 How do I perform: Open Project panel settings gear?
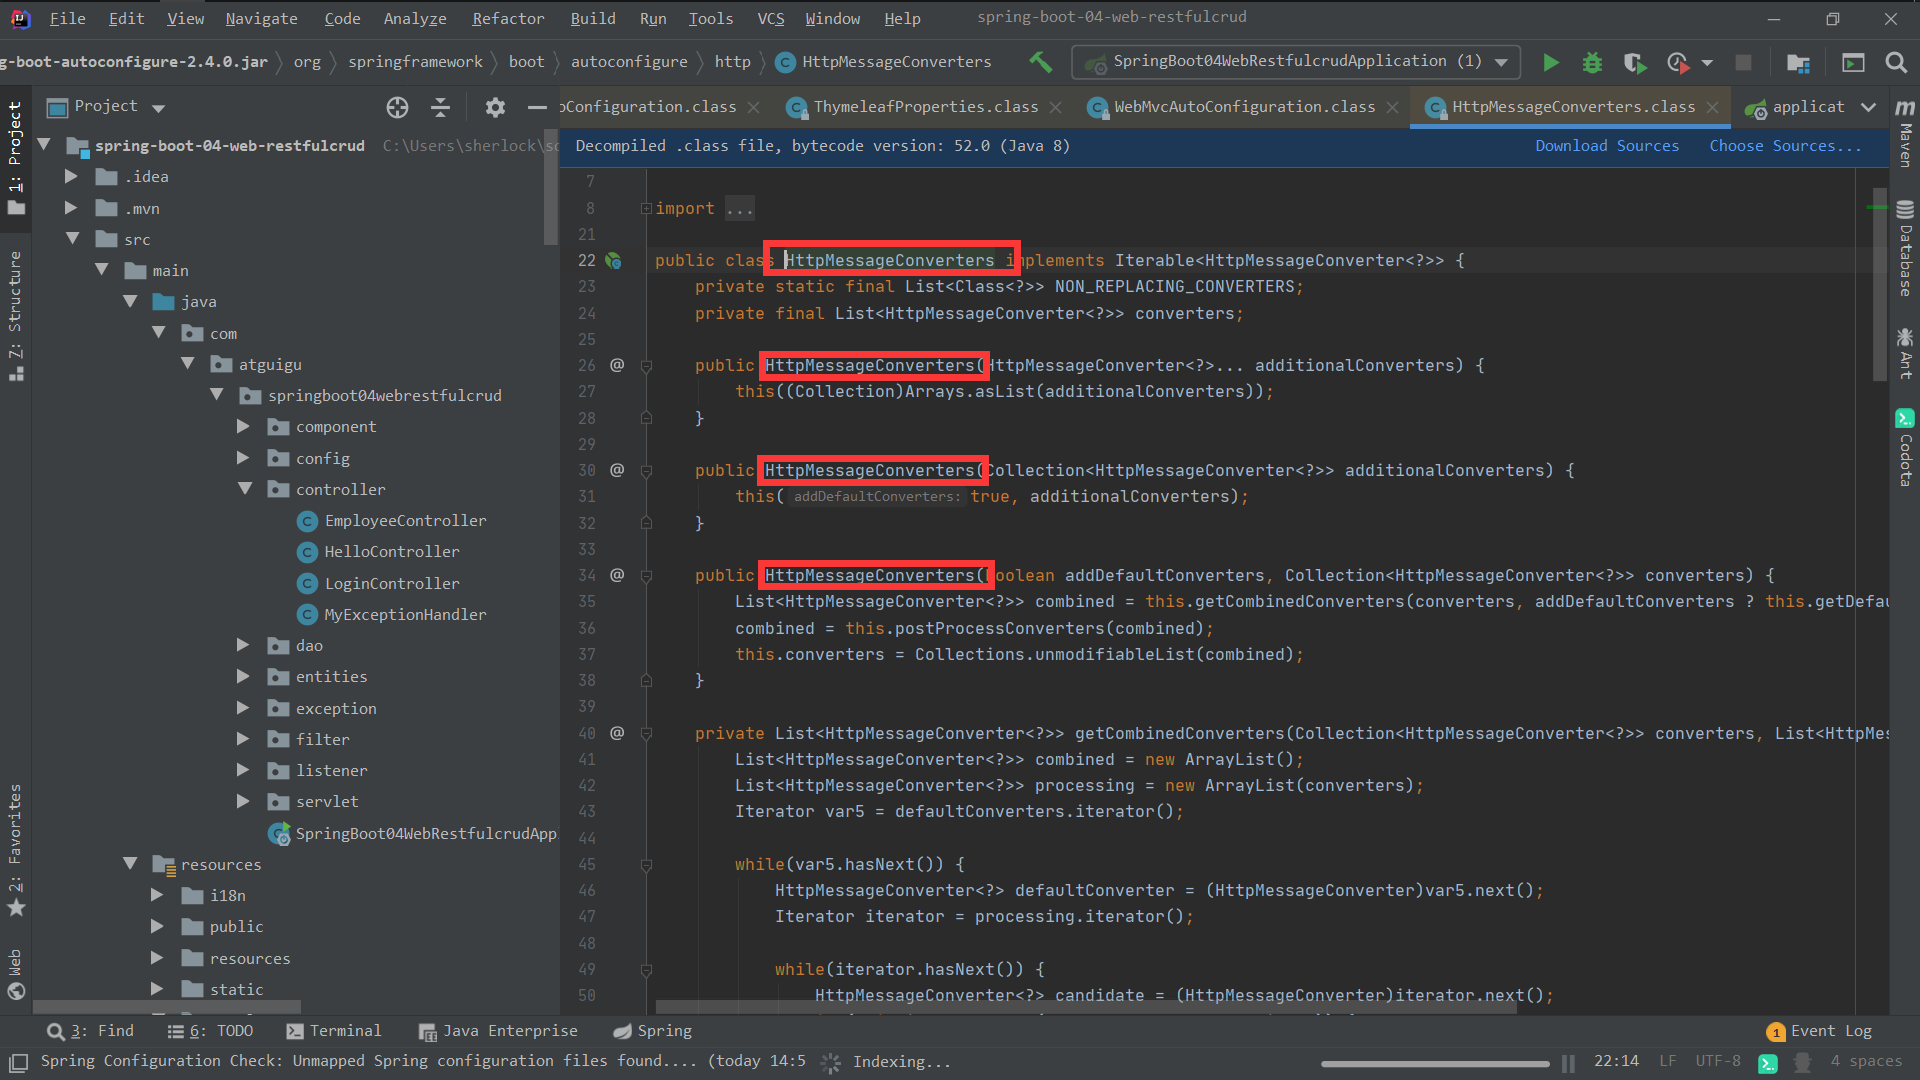pyautogui.click(x=495, y=107)
